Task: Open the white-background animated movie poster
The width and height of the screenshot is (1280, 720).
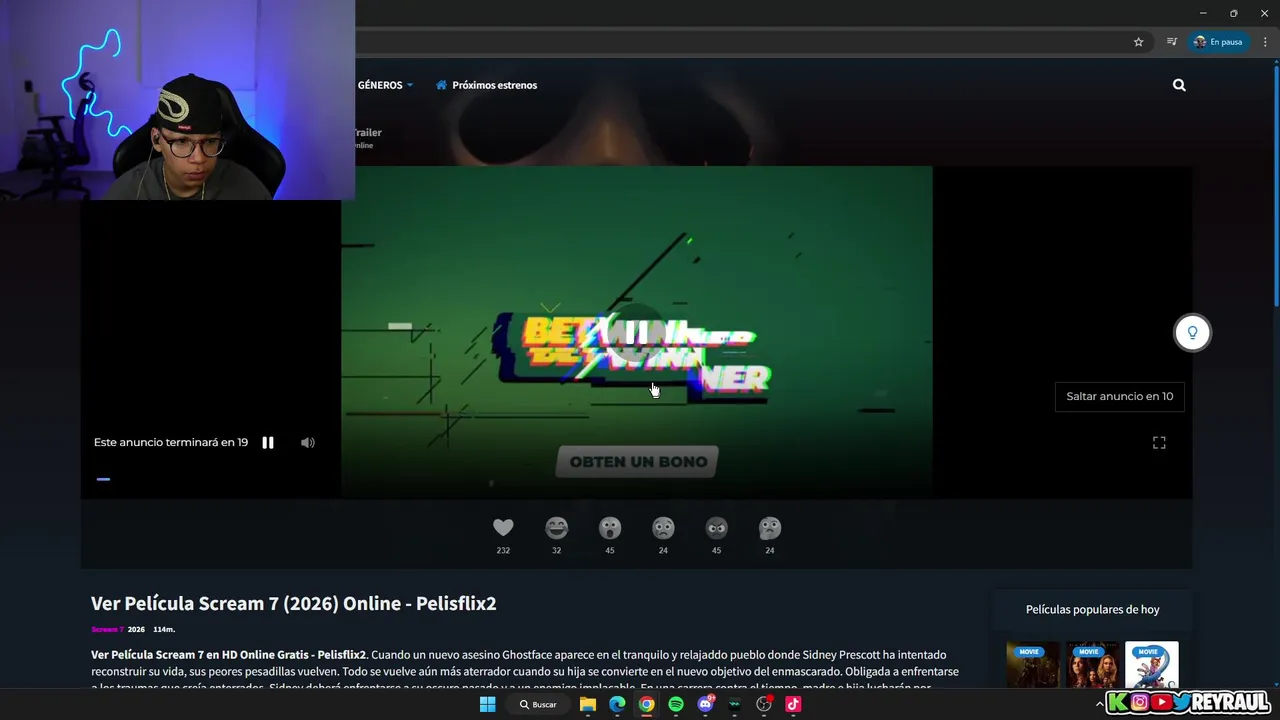Action: tap(1151, 665)
